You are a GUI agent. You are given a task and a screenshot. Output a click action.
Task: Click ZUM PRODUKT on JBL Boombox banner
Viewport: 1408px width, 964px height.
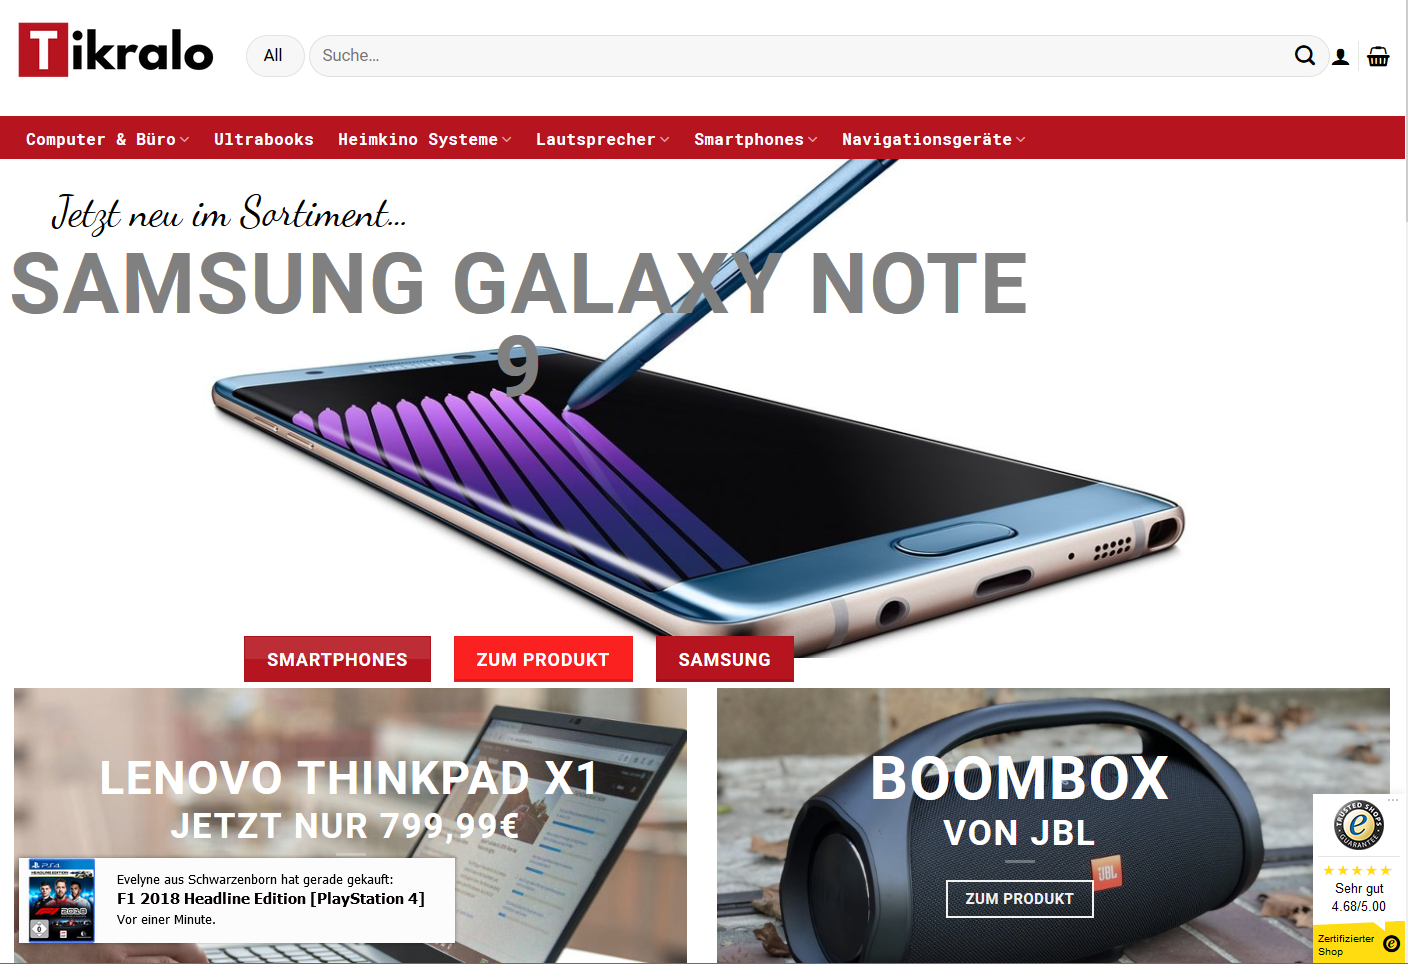click(1020, 899)
